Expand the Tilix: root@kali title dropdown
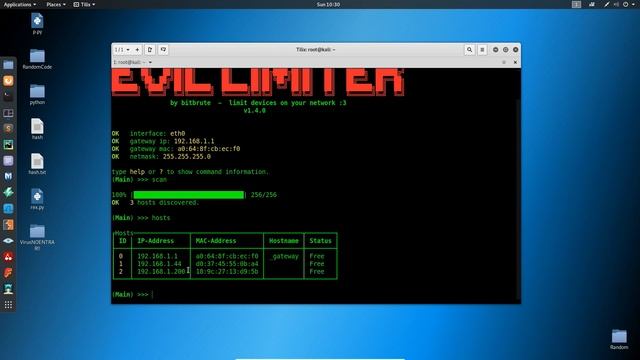This screenshot has height=360, width=640. 316,50
